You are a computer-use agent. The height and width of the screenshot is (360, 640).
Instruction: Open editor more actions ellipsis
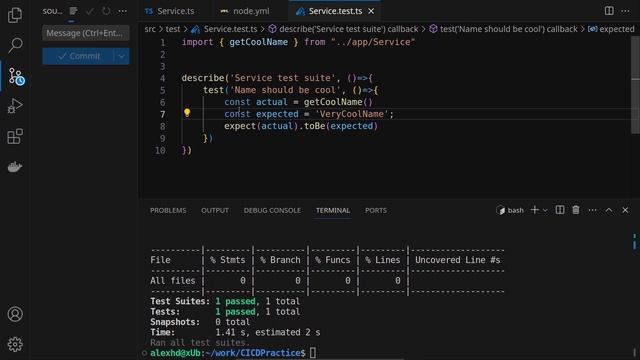coord(625,11)
